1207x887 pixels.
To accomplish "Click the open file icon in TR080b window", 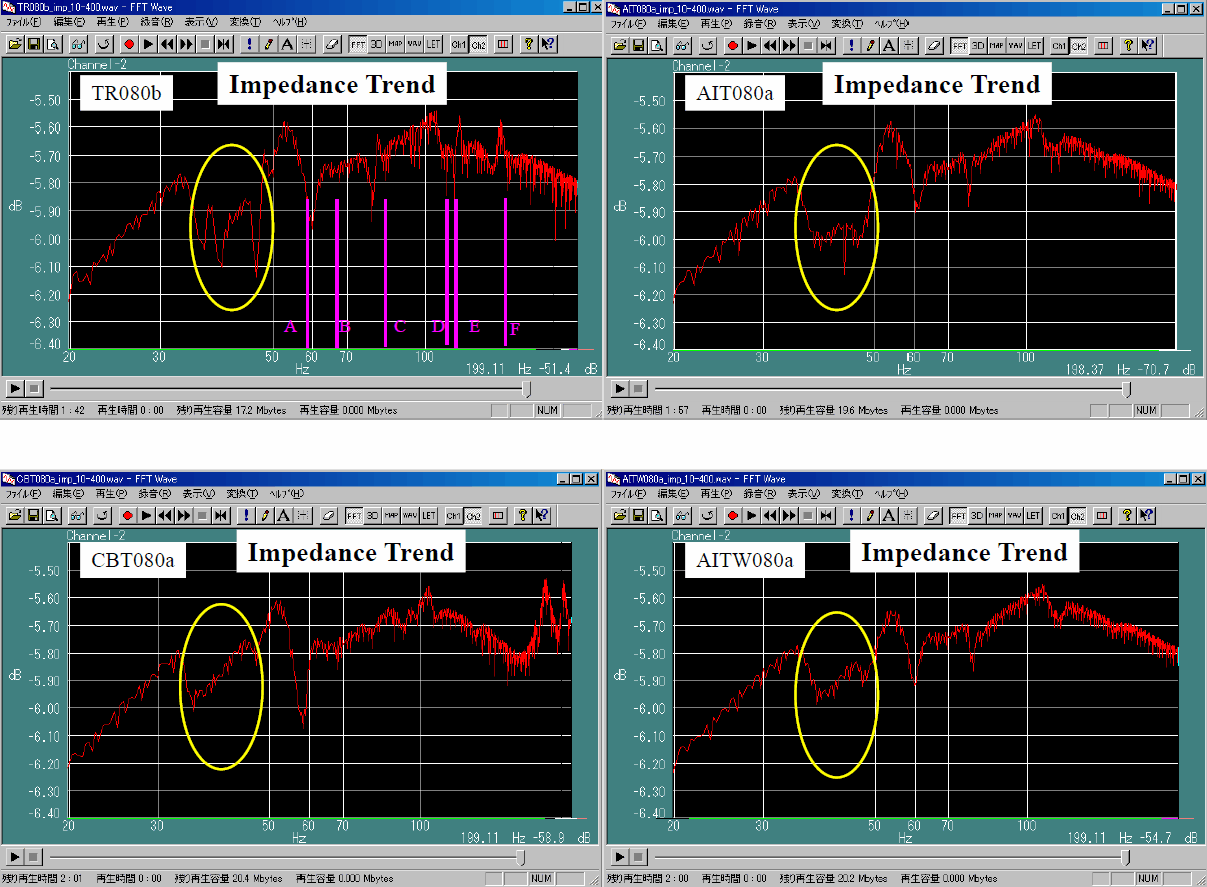I will tap(15, 44).
